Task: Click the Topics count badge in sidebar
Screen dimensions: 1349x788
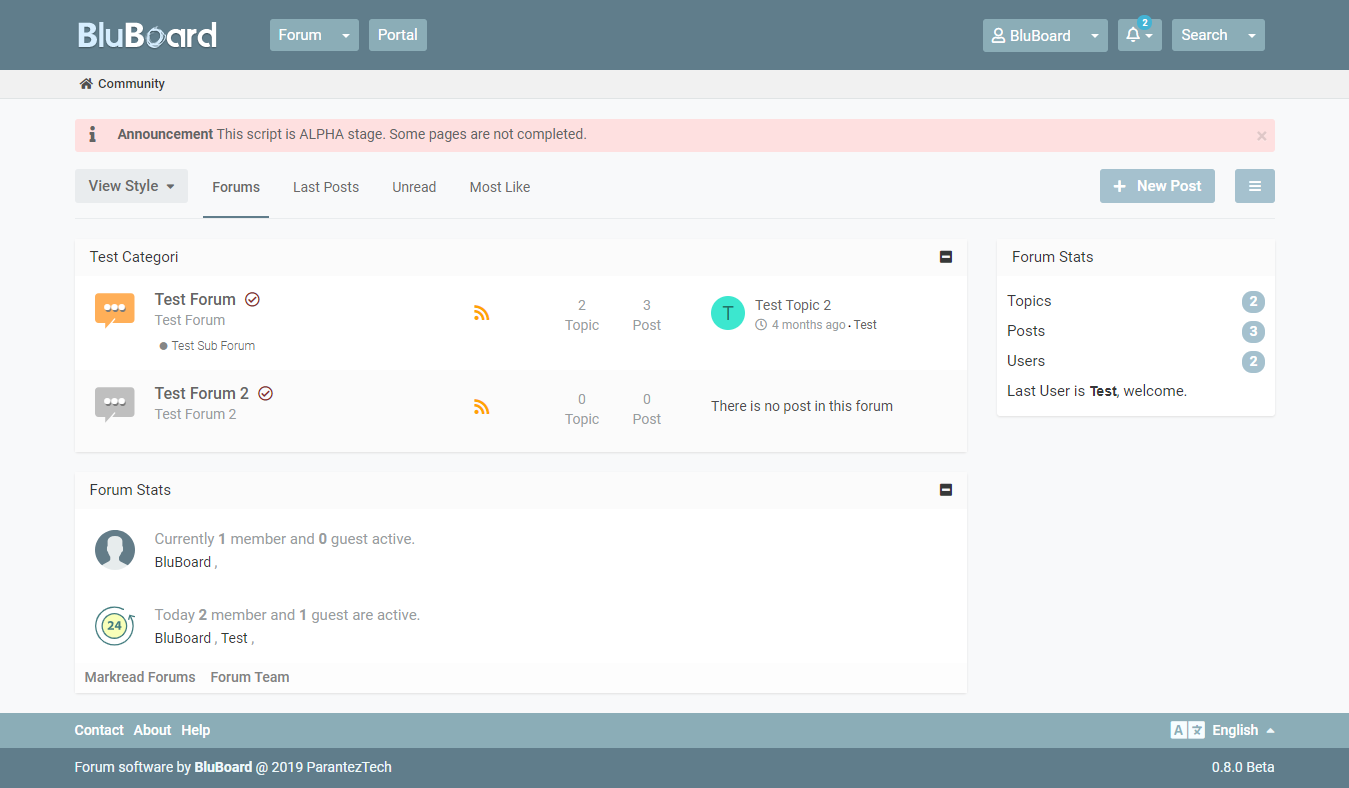Action: tap(1253, 302)
